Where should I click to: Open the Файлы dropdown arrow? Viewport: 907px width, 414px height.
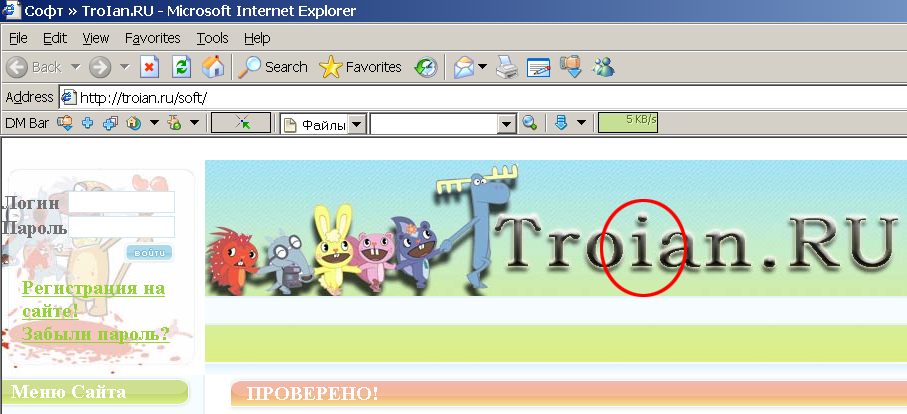(358, 124)
